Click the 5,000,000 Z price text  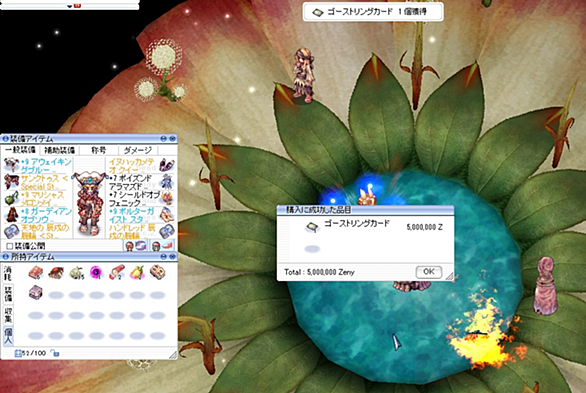[x=425, y=227]
